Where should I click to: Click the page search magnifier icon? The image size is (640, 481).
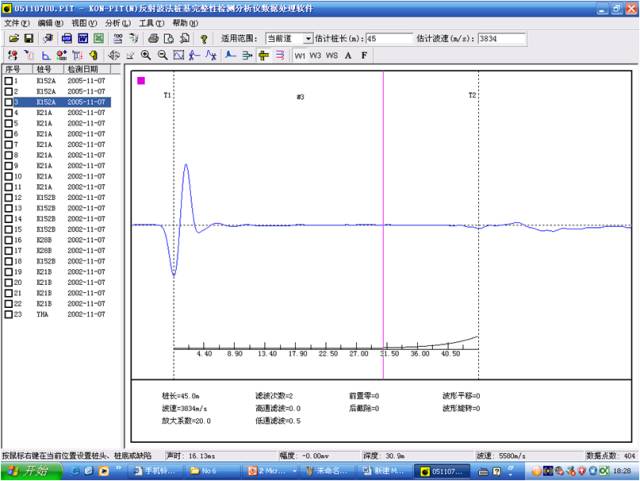pyautogui.click(x=185, y=39)
